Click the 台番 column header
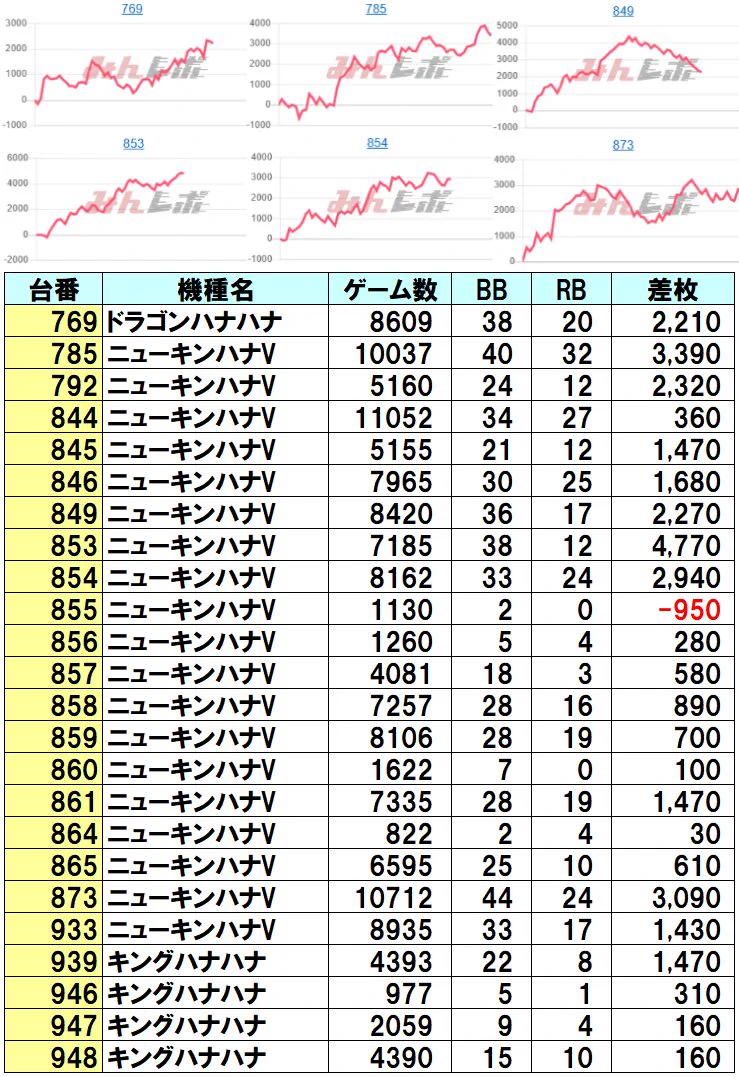 point(54,289)
